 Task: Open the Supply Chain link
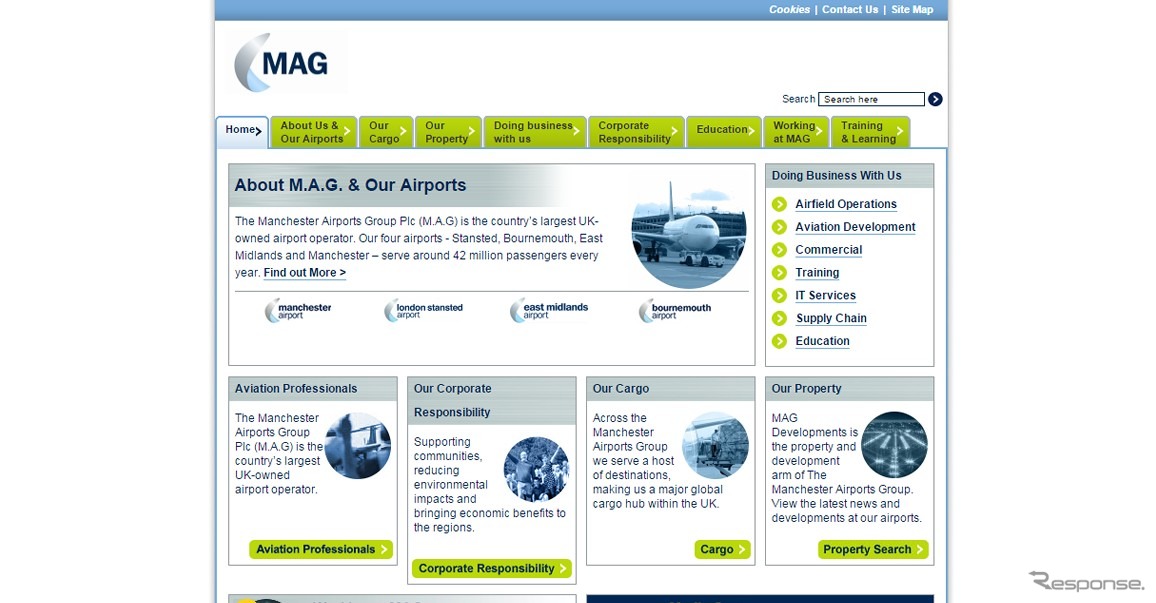831,318
